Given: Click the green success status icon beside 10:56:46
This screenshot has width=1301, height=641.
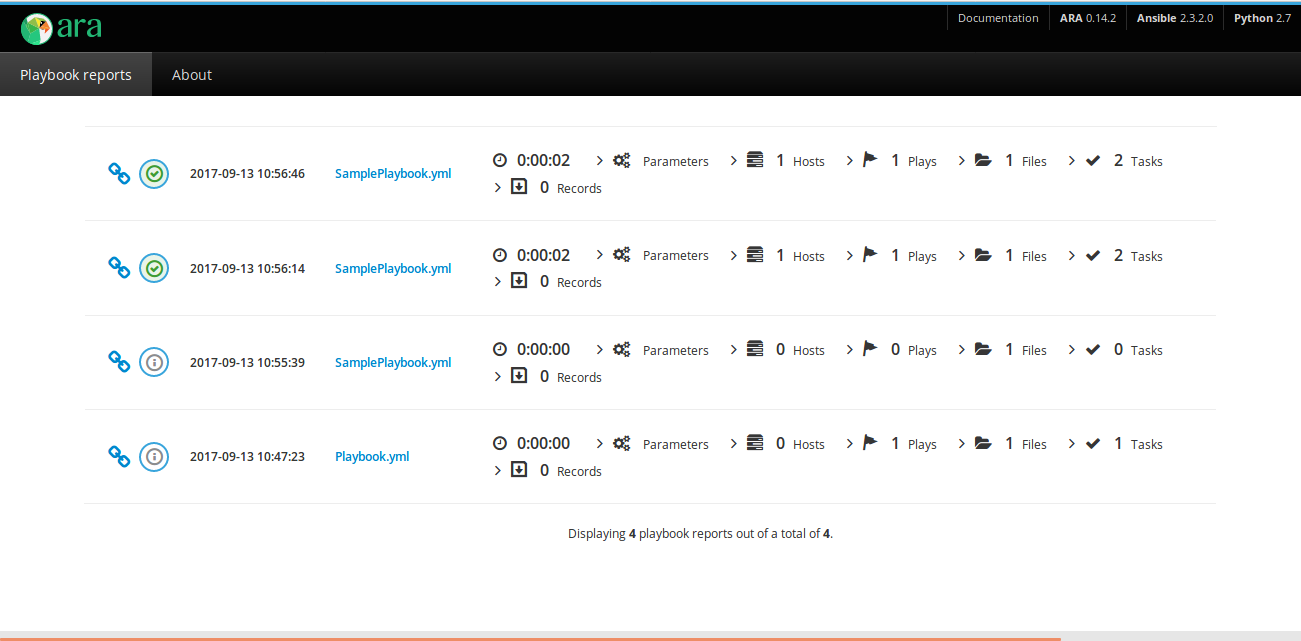Looking at the screenshot, I should (x=154, y=173).
